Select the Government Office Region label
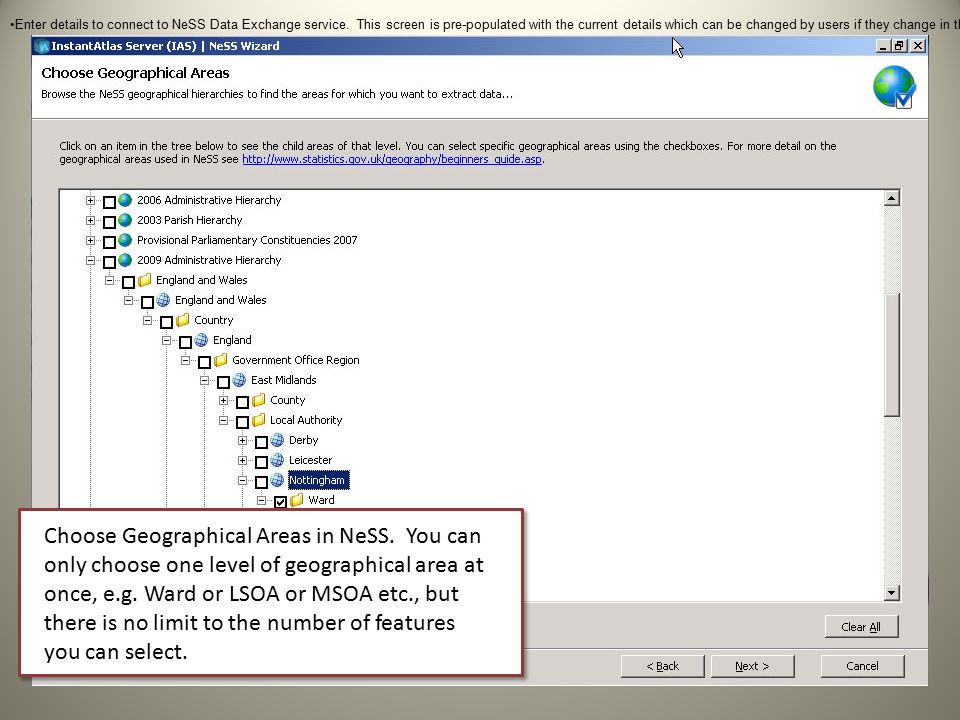This screenshot has width=960, height=720. tap(296, 360)
